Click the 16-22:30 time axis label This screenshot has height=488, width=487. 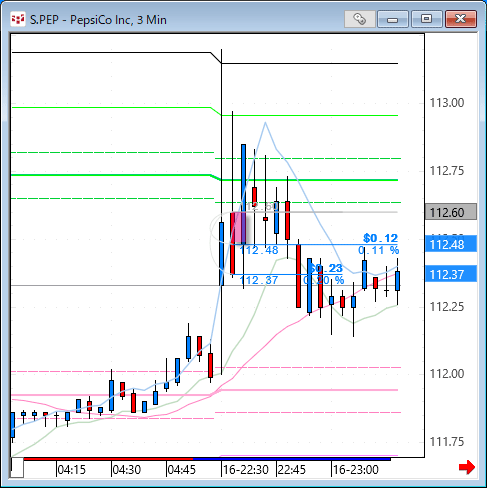coord(246,470)
